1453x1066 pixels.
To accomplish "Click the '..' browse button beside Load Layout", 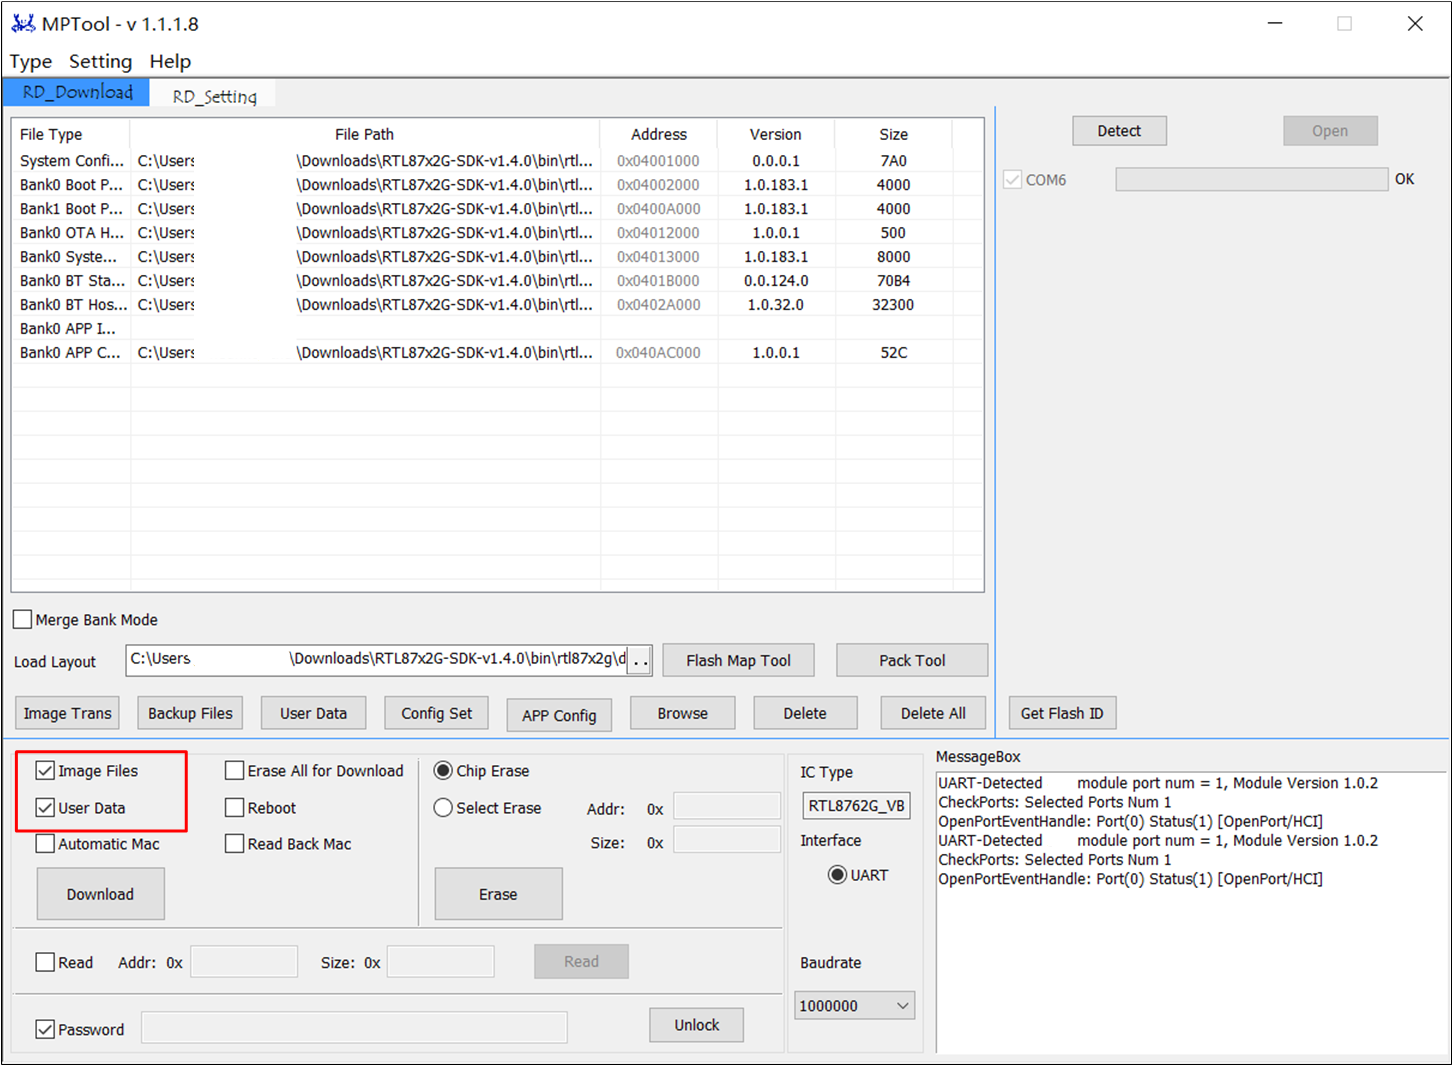I will pyautogui.click(x=640, y=661).
